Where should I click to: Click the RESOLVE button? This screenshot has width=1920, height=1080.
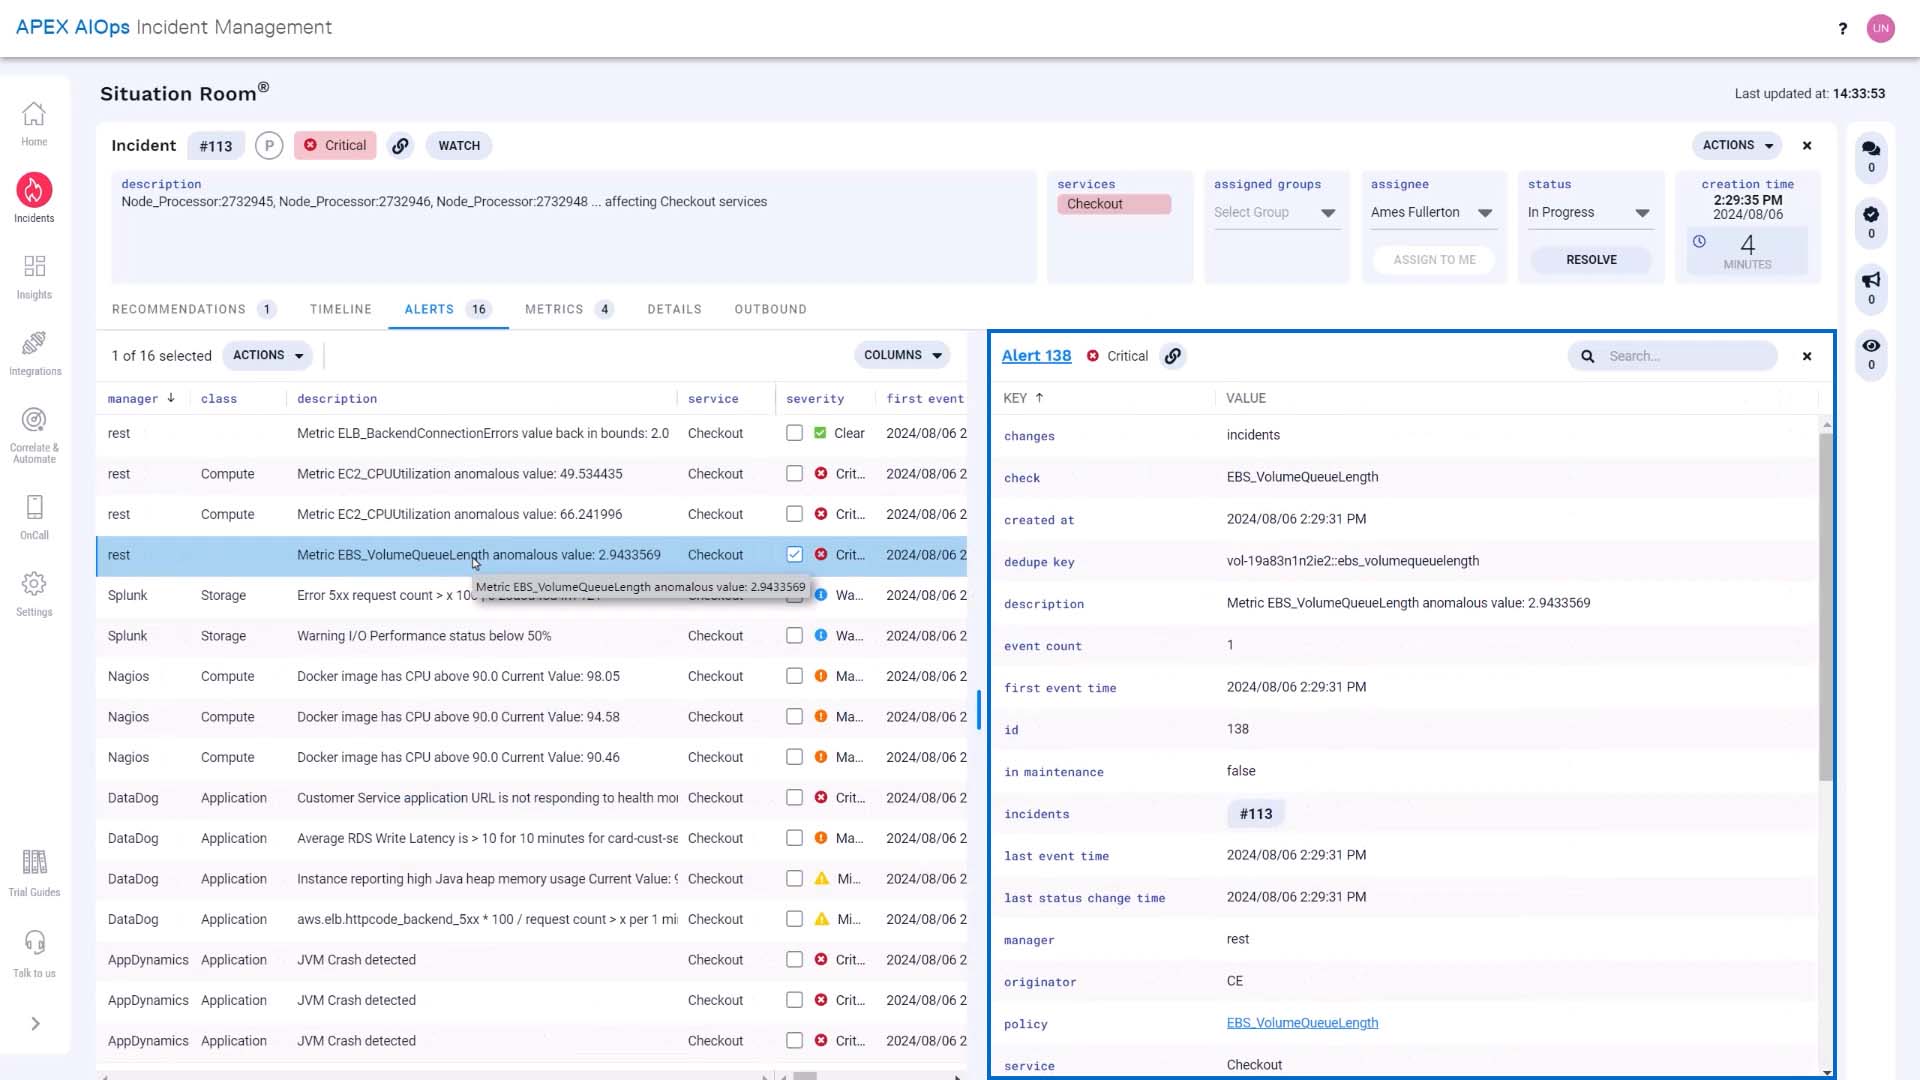(1591, 260)
